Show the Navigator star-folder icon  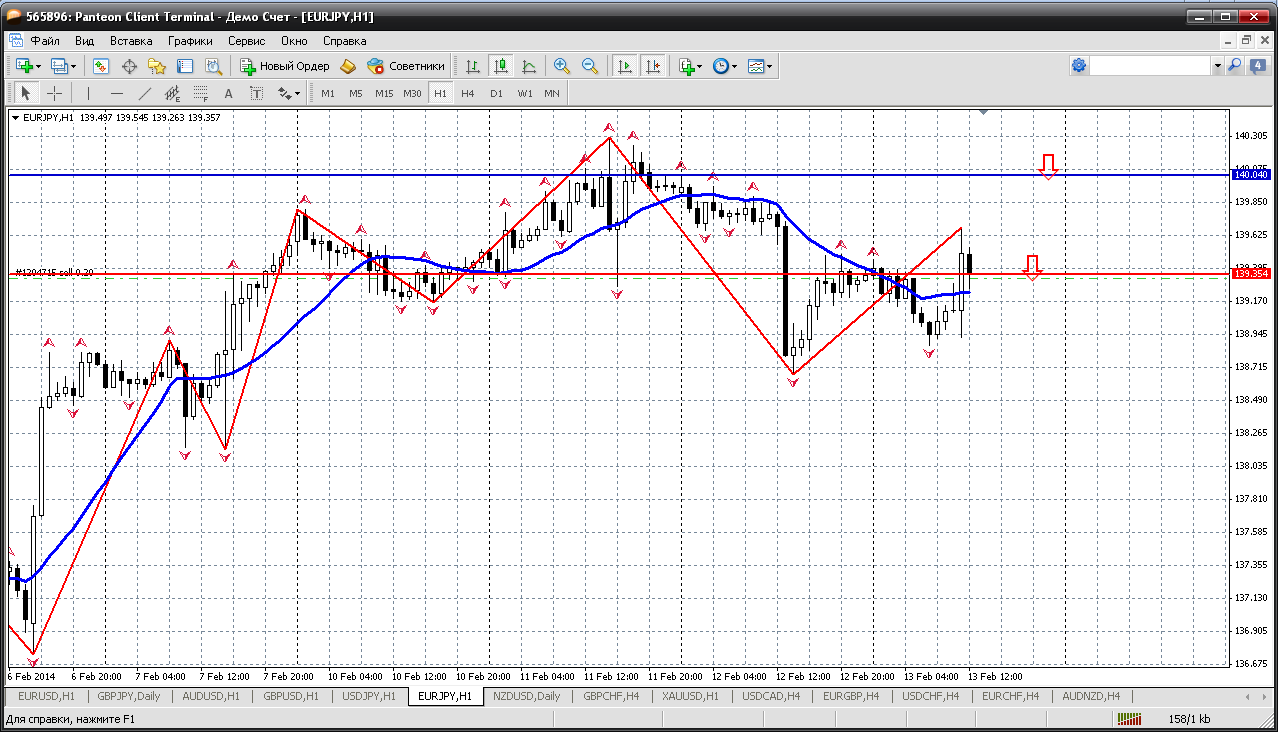(x=157, y=66)
